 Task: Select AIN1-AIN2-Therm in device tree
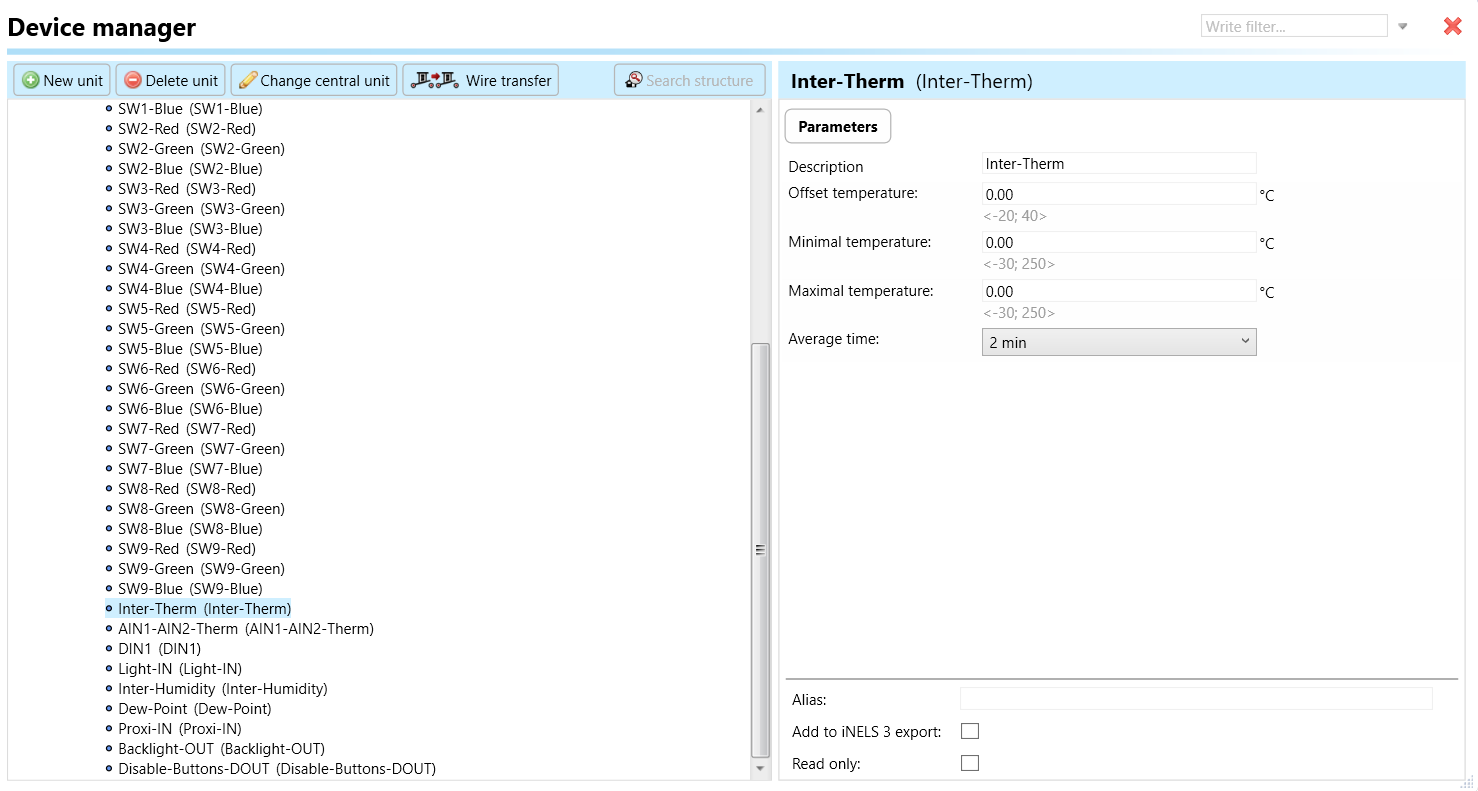point(245,629)
